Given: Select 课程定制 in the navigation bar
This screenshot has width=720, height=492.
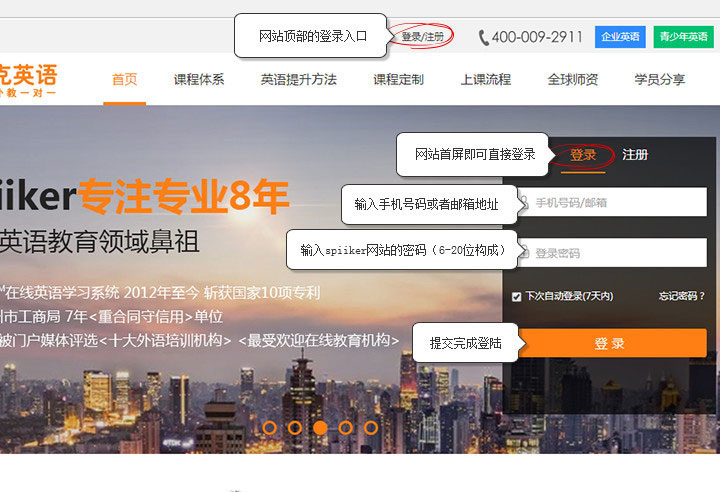Looking at the screenshot, I should (398, 80).
